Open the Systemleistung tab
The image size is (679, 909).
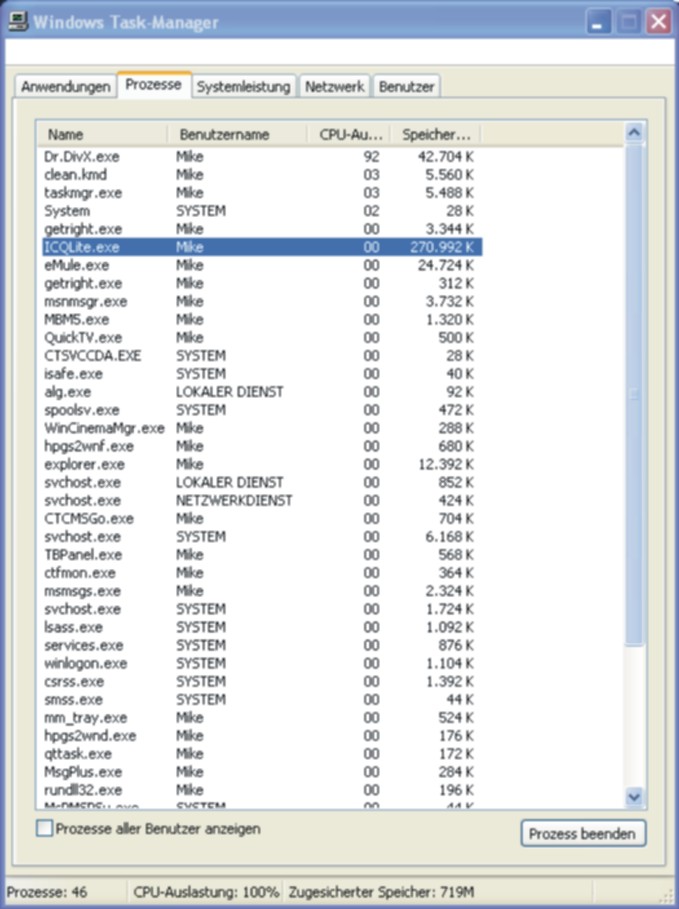coord(244,86)
